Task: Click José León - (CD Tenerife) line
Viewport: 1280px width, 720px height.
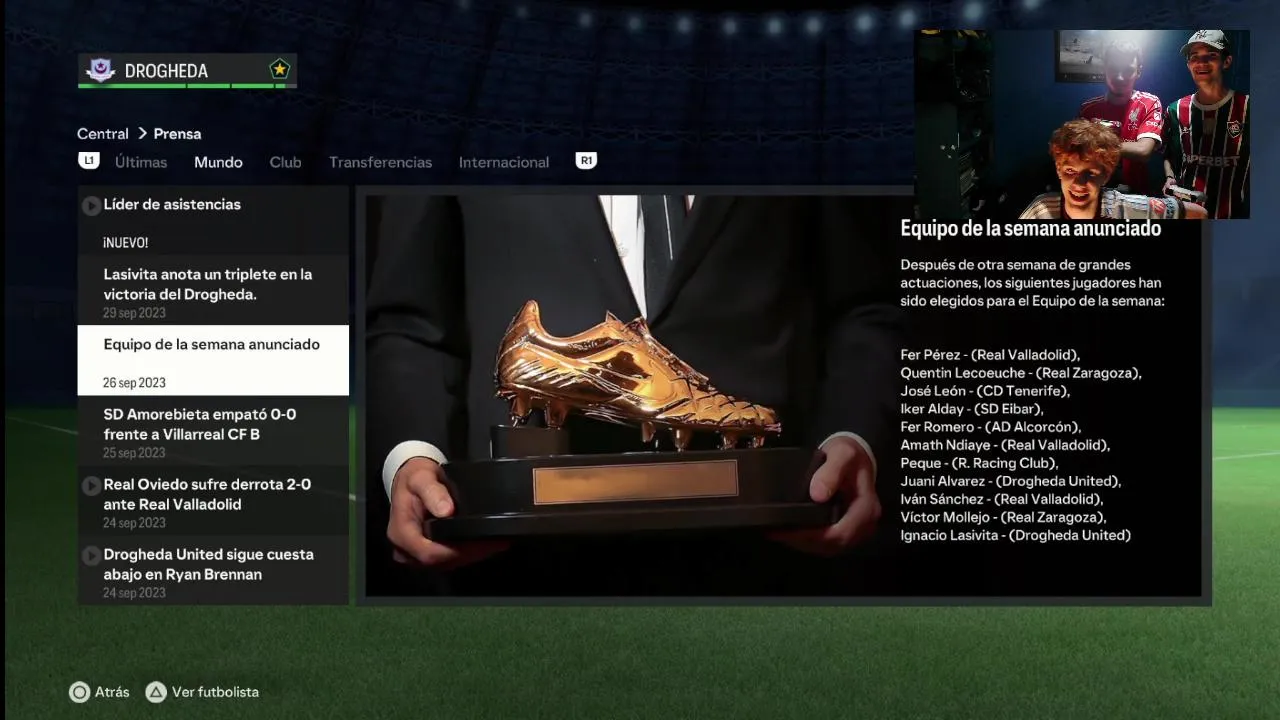Action: coord(985,391)
